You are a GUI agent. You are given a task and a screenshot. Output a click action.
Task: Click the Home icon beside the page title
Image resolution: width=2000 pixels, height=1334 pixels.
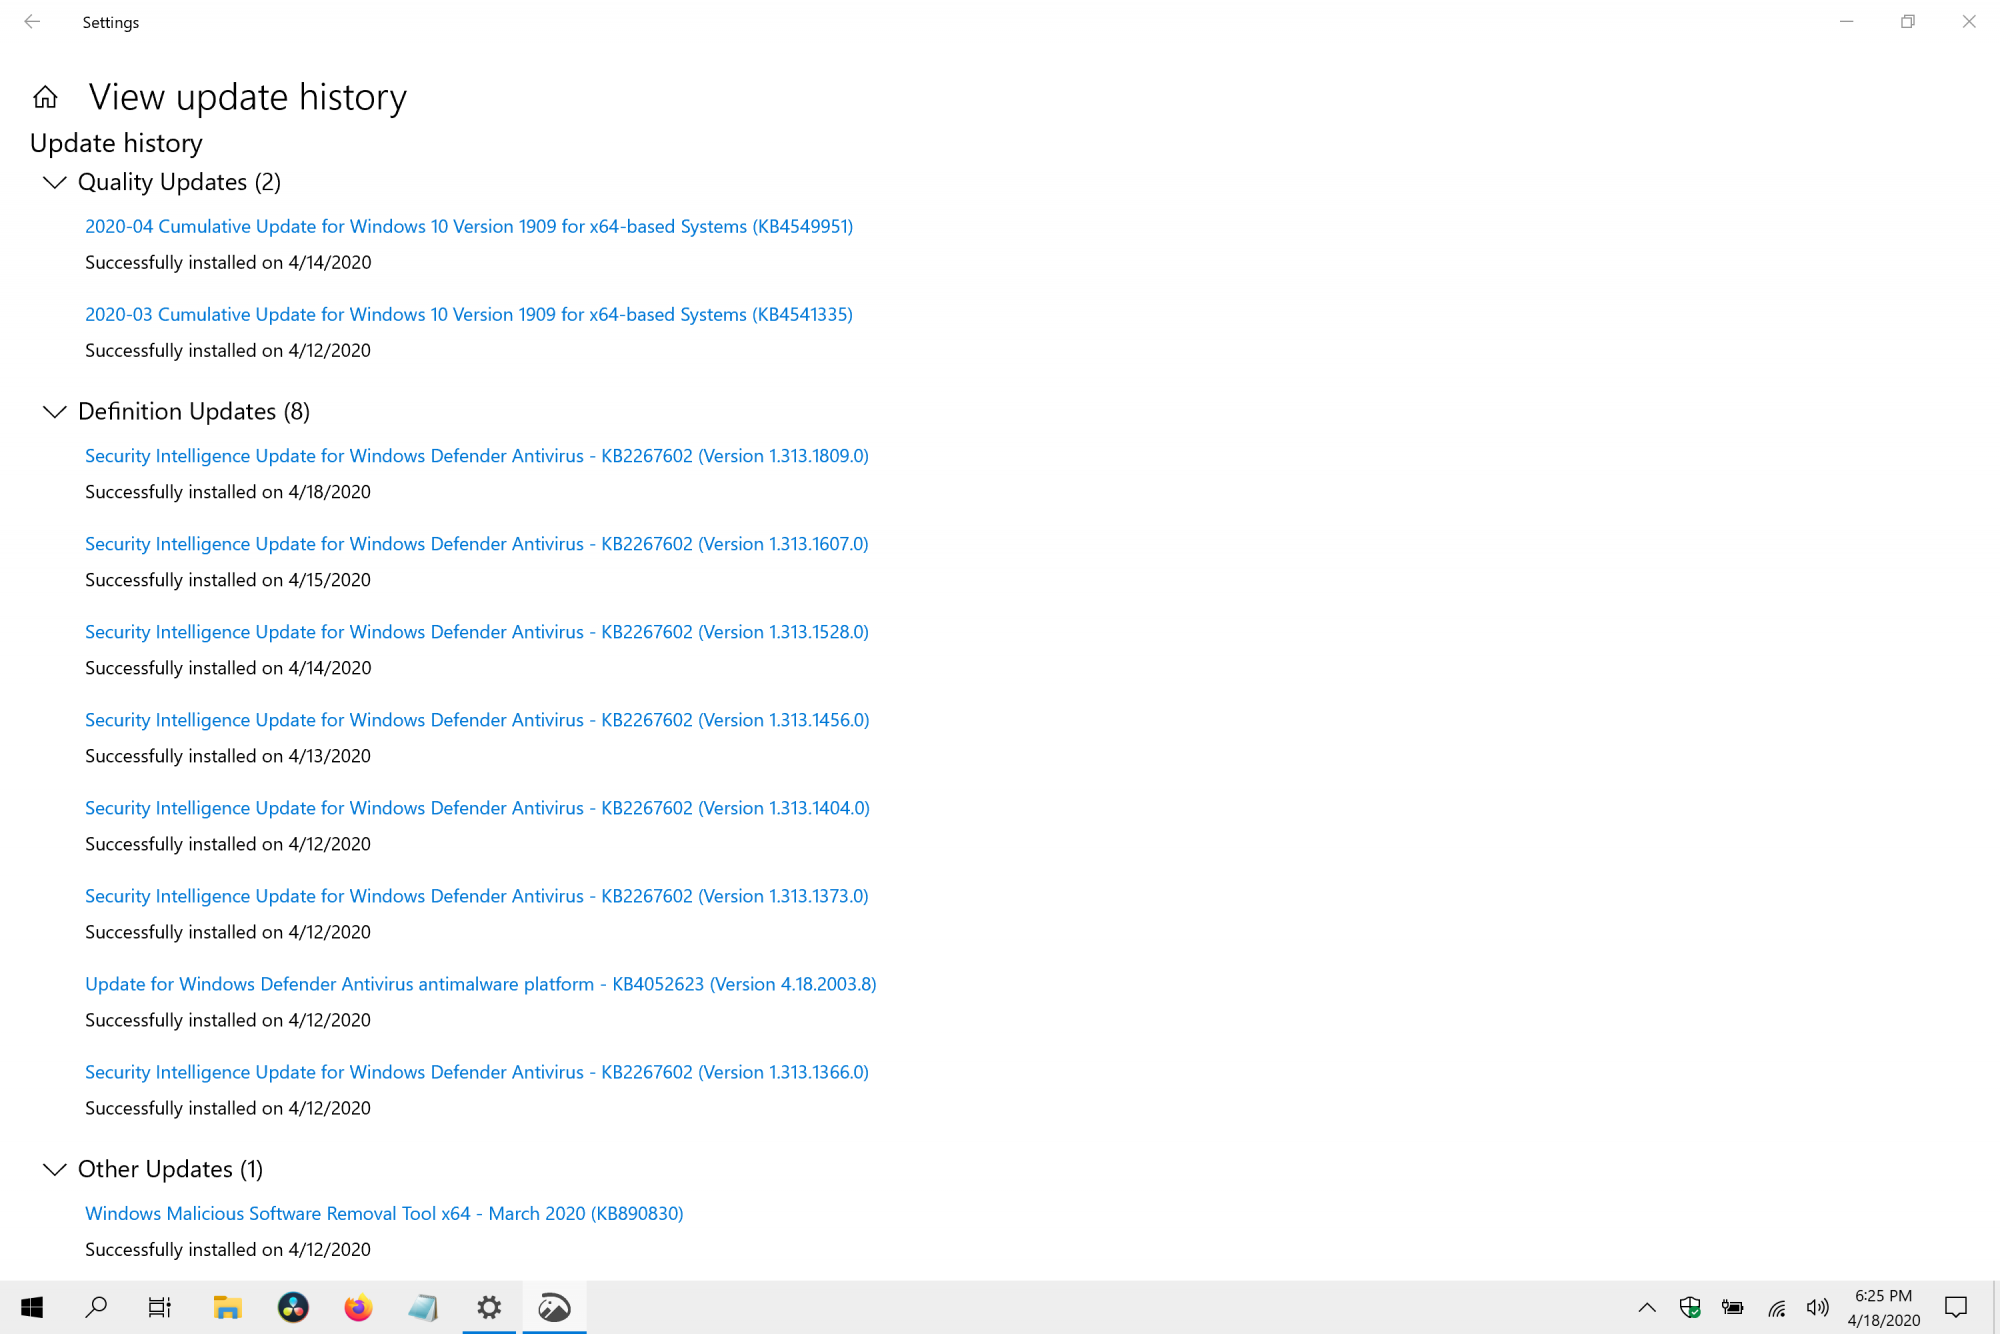[45, 97]
